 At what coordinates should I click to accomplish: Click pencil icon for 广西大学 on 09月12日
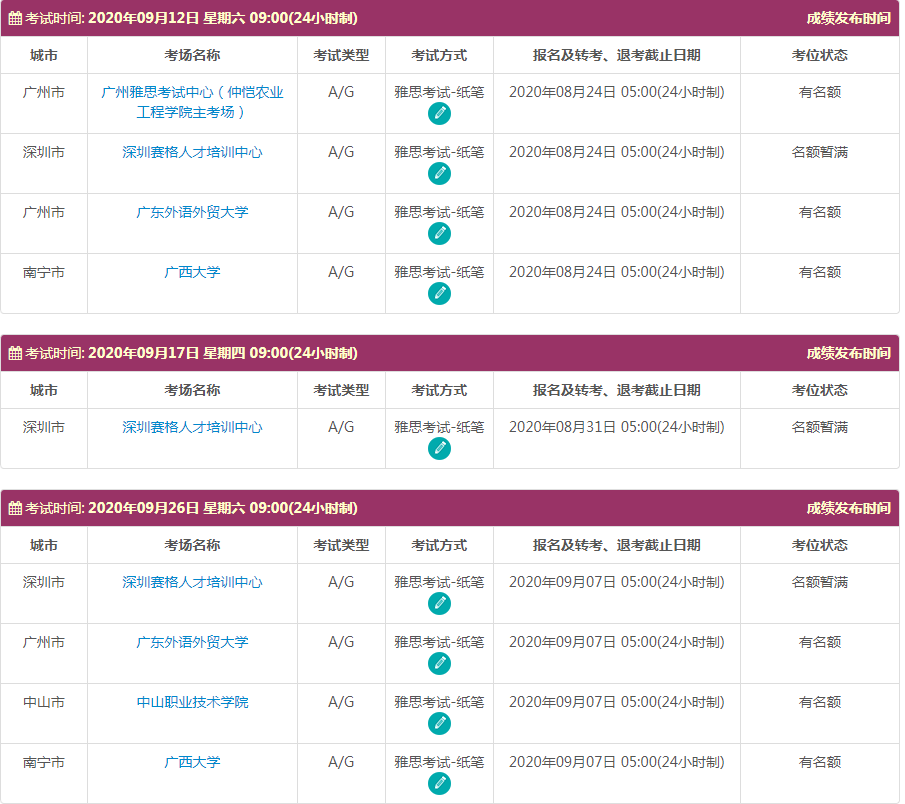(439, 294)
